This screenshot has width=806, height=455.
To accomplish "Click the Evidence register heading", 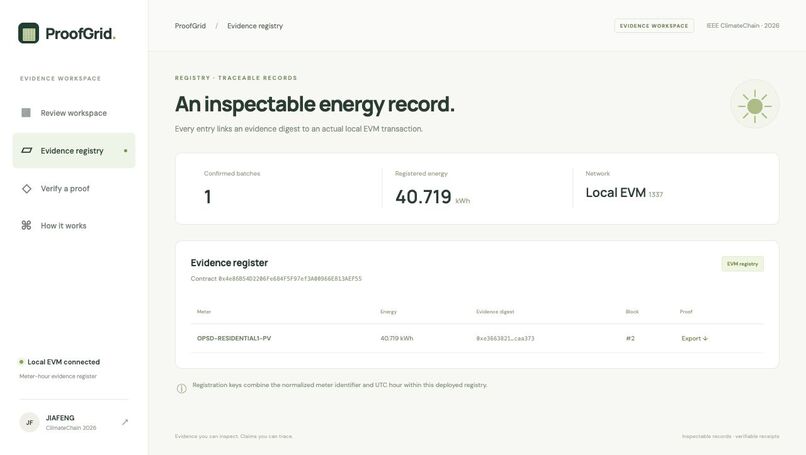I will click(229, 263).
